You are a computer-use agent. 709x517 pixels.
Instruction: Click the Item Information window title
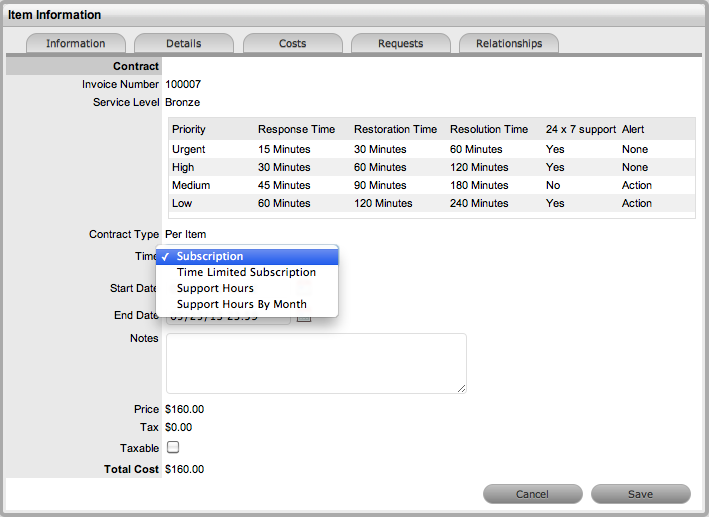pyautogui.click(x=55, y=15)
